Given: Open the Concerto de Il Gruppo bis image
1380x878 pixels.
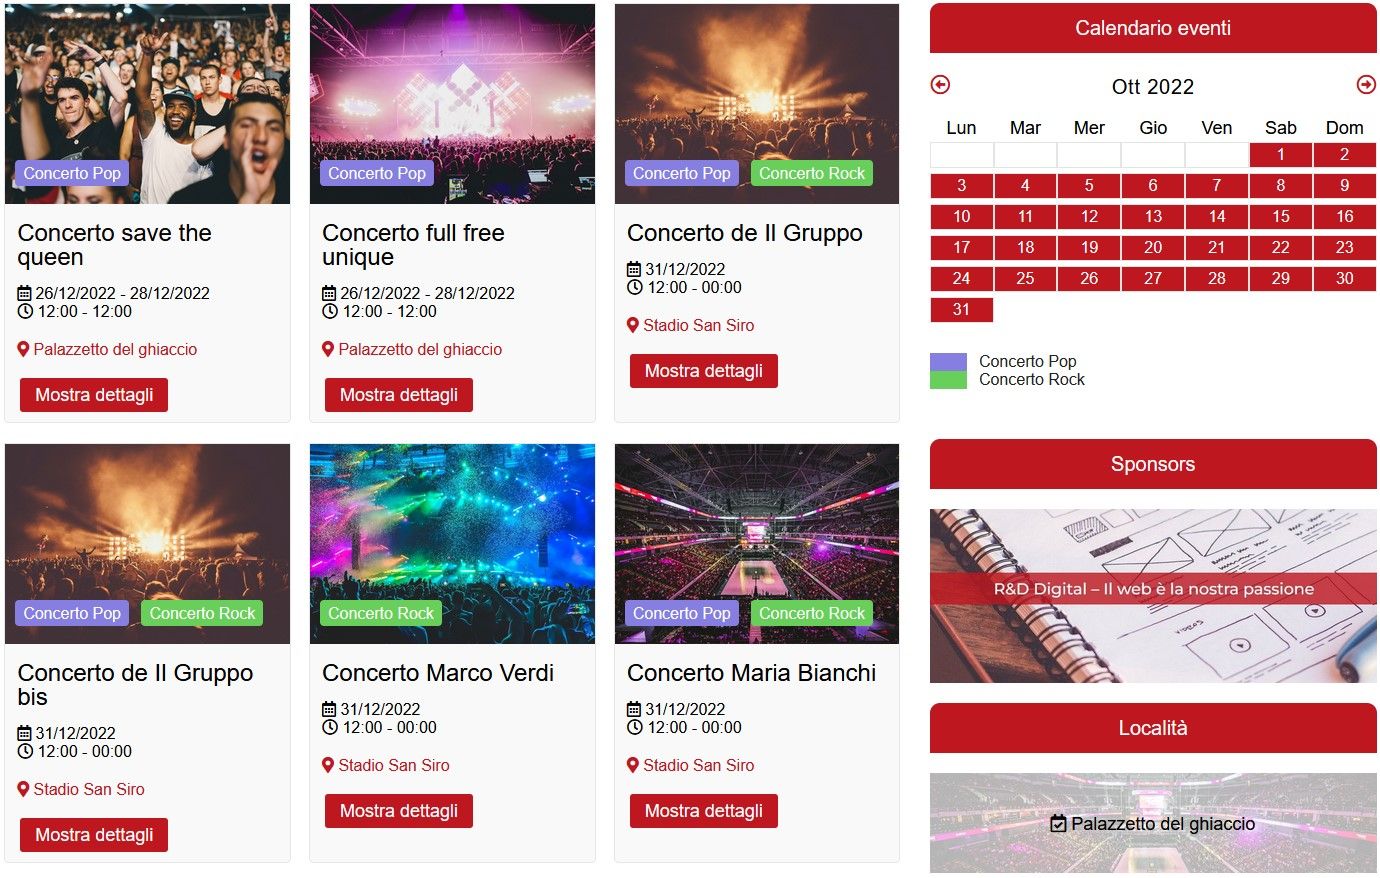Looking at the screenshot, I should (147, 544).
